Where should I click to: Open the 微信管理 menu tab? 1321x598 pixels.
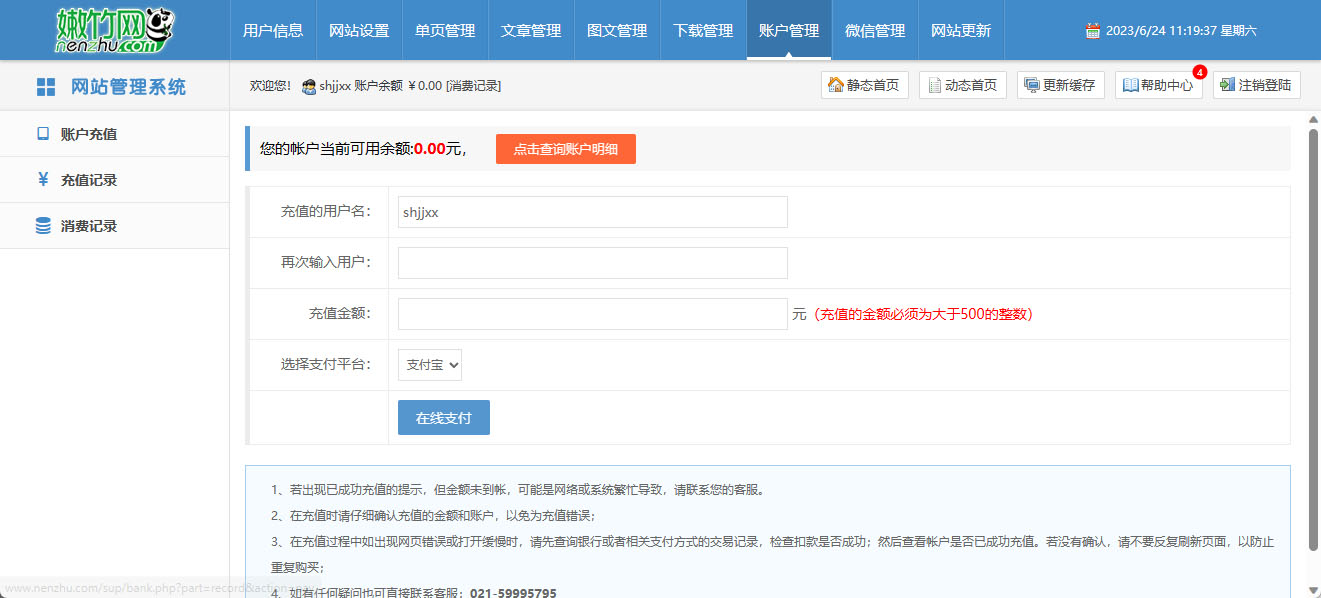(875, 31)
